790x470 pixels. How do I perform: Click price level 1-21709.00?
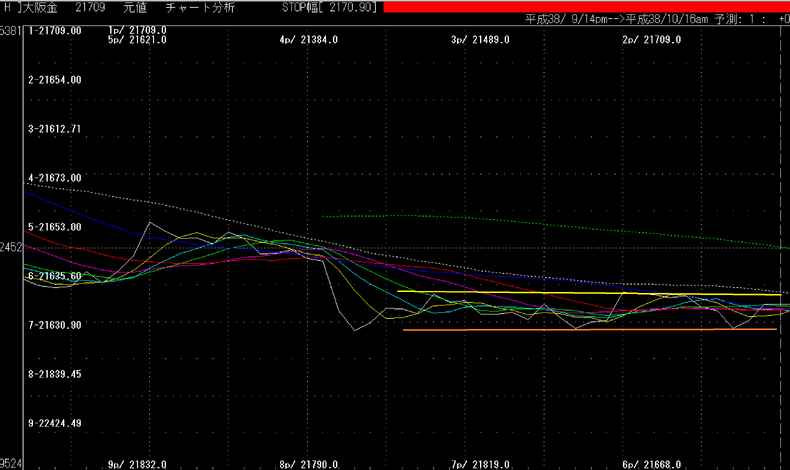click(55, 31)
